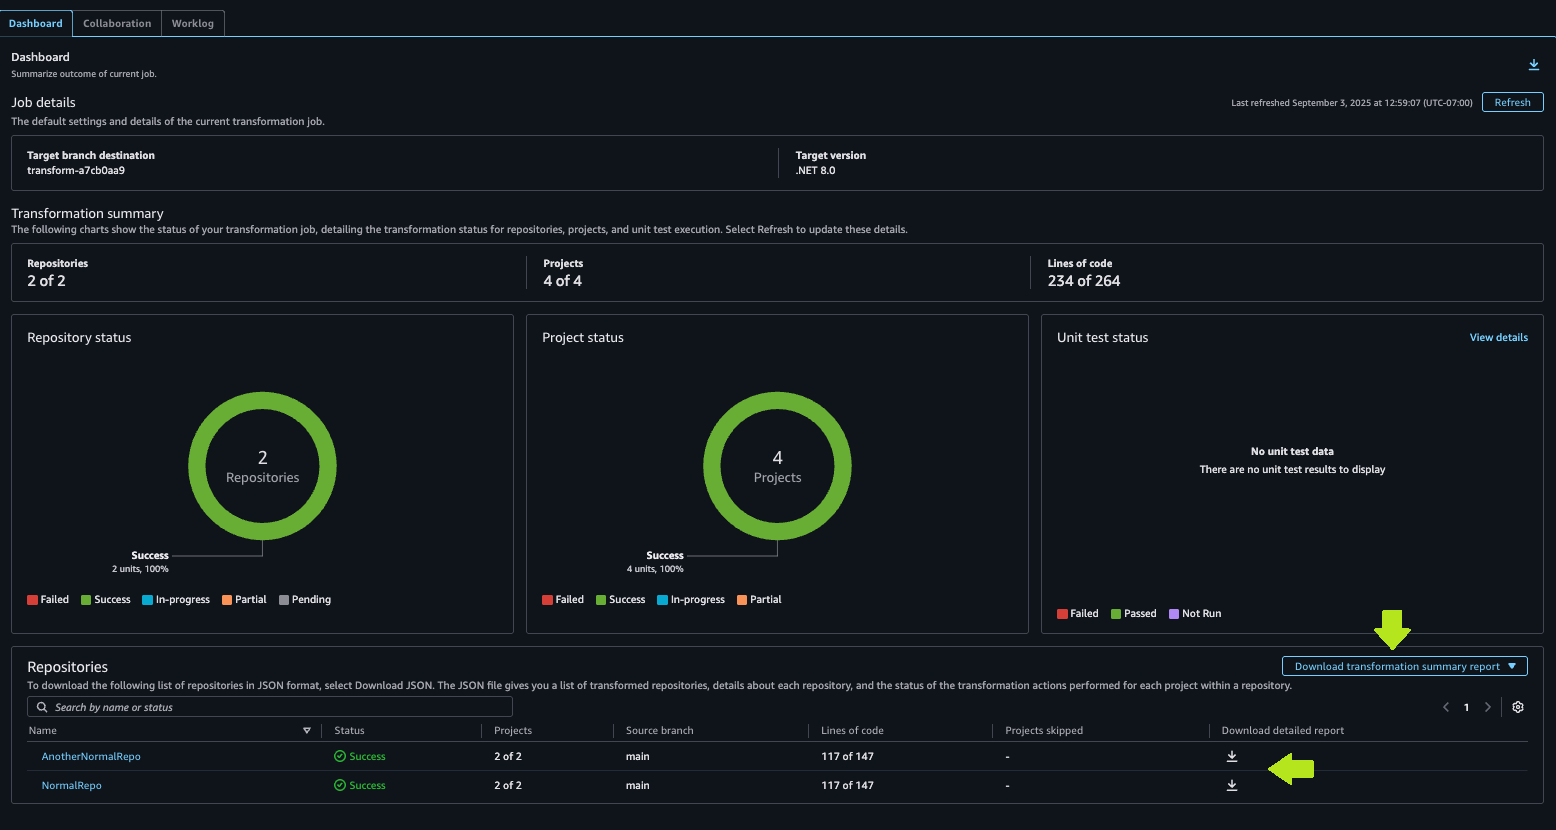The width and height of the screenshot is (1556, 830).
Task: Expand the Download transformation summary report menu
Action: (x=1403, y=665)
